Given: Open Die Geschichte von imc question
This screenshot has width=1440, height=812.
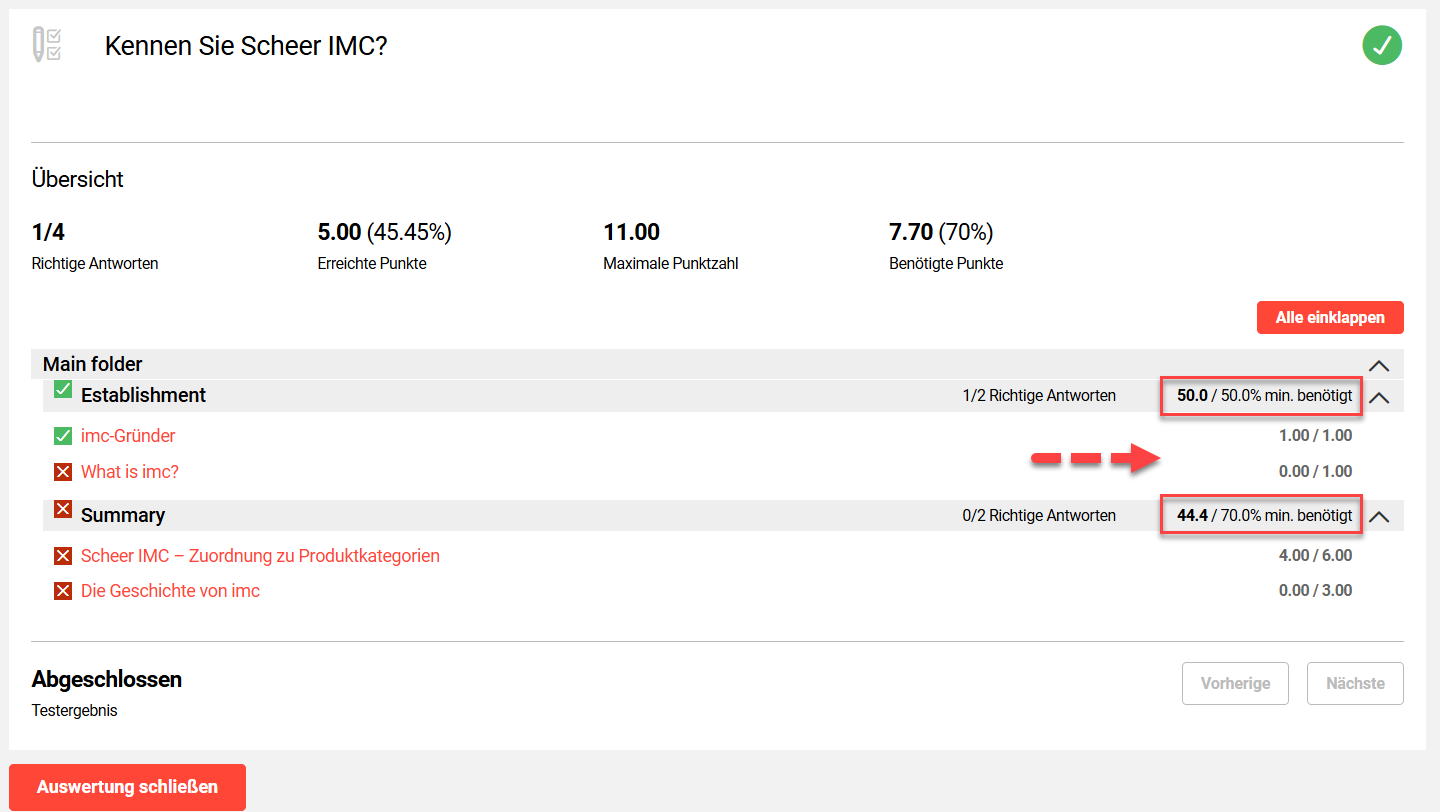Looking at the screenshot, I should (170, 591).
